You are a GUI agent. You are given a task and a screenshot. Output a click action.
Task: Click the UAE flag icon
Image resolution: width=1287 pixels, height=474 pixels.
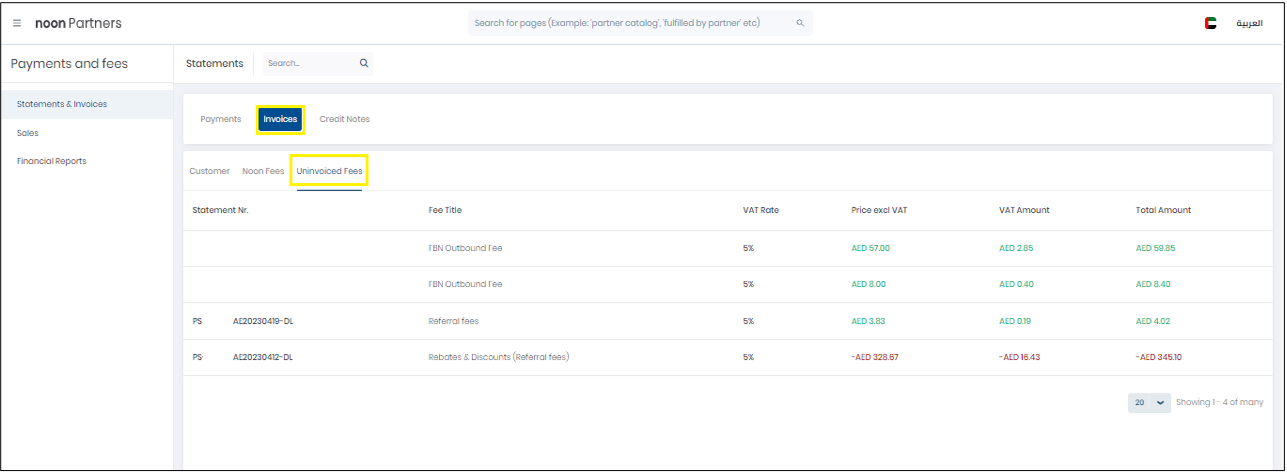pyautogui.click(x=1210, y=23)
